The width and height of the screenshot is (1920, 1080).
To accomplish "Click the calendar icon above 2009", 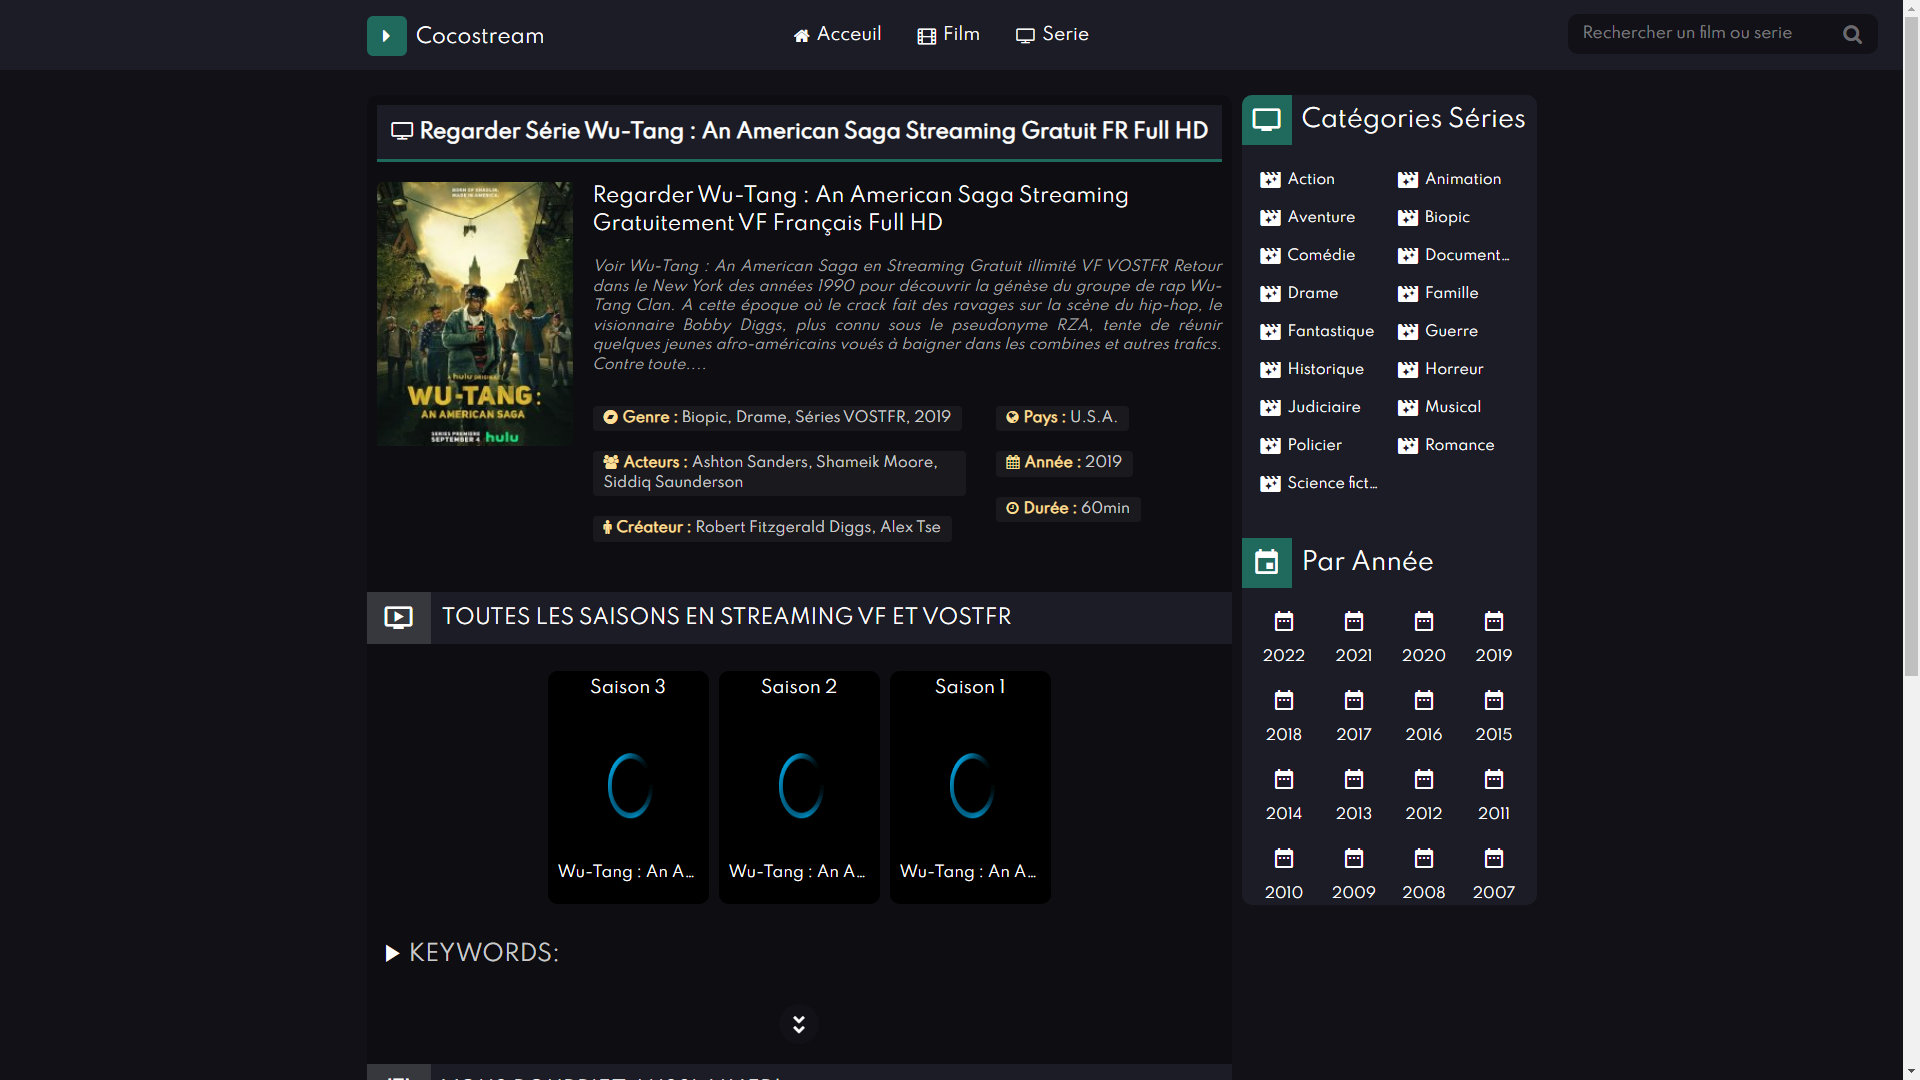I will [1354, 859].
